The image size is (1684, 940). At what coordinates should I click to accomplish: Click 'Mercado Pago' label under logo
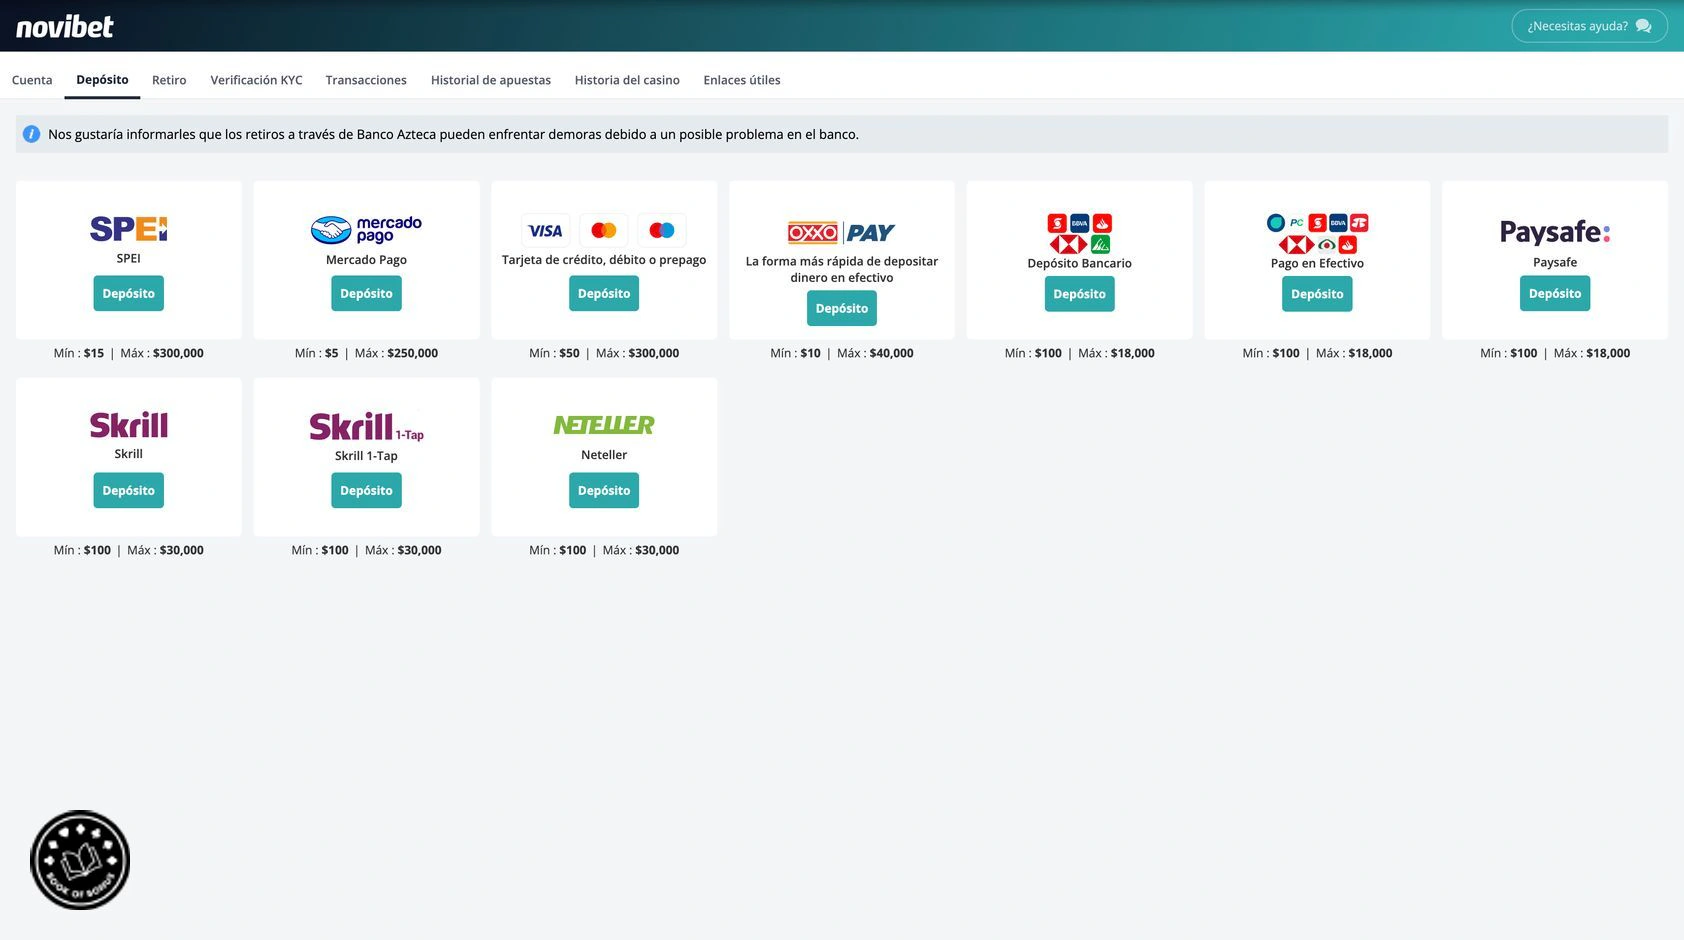[366, 260]
